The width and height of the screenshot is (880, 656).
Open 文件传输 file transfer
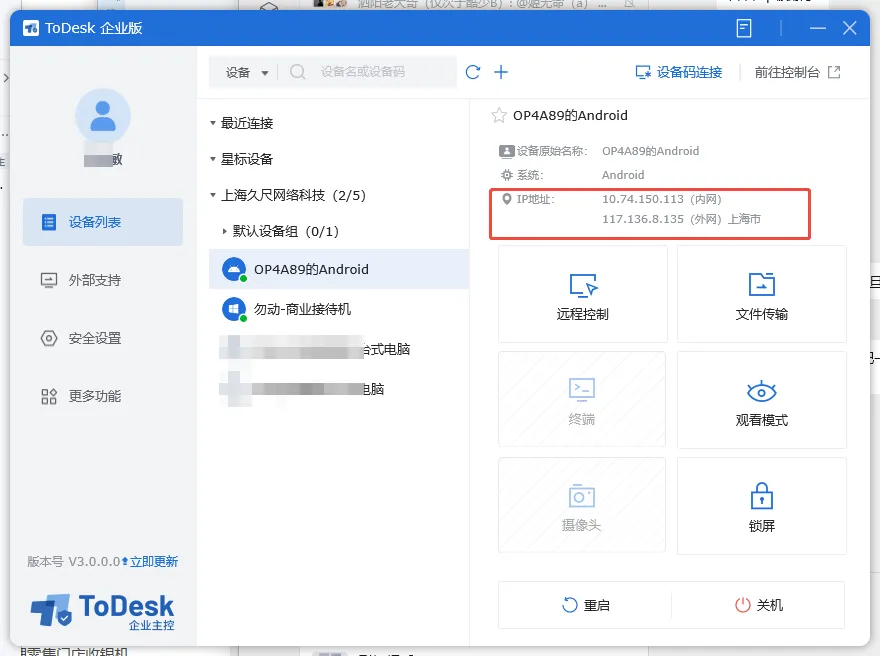click(762, 294)
